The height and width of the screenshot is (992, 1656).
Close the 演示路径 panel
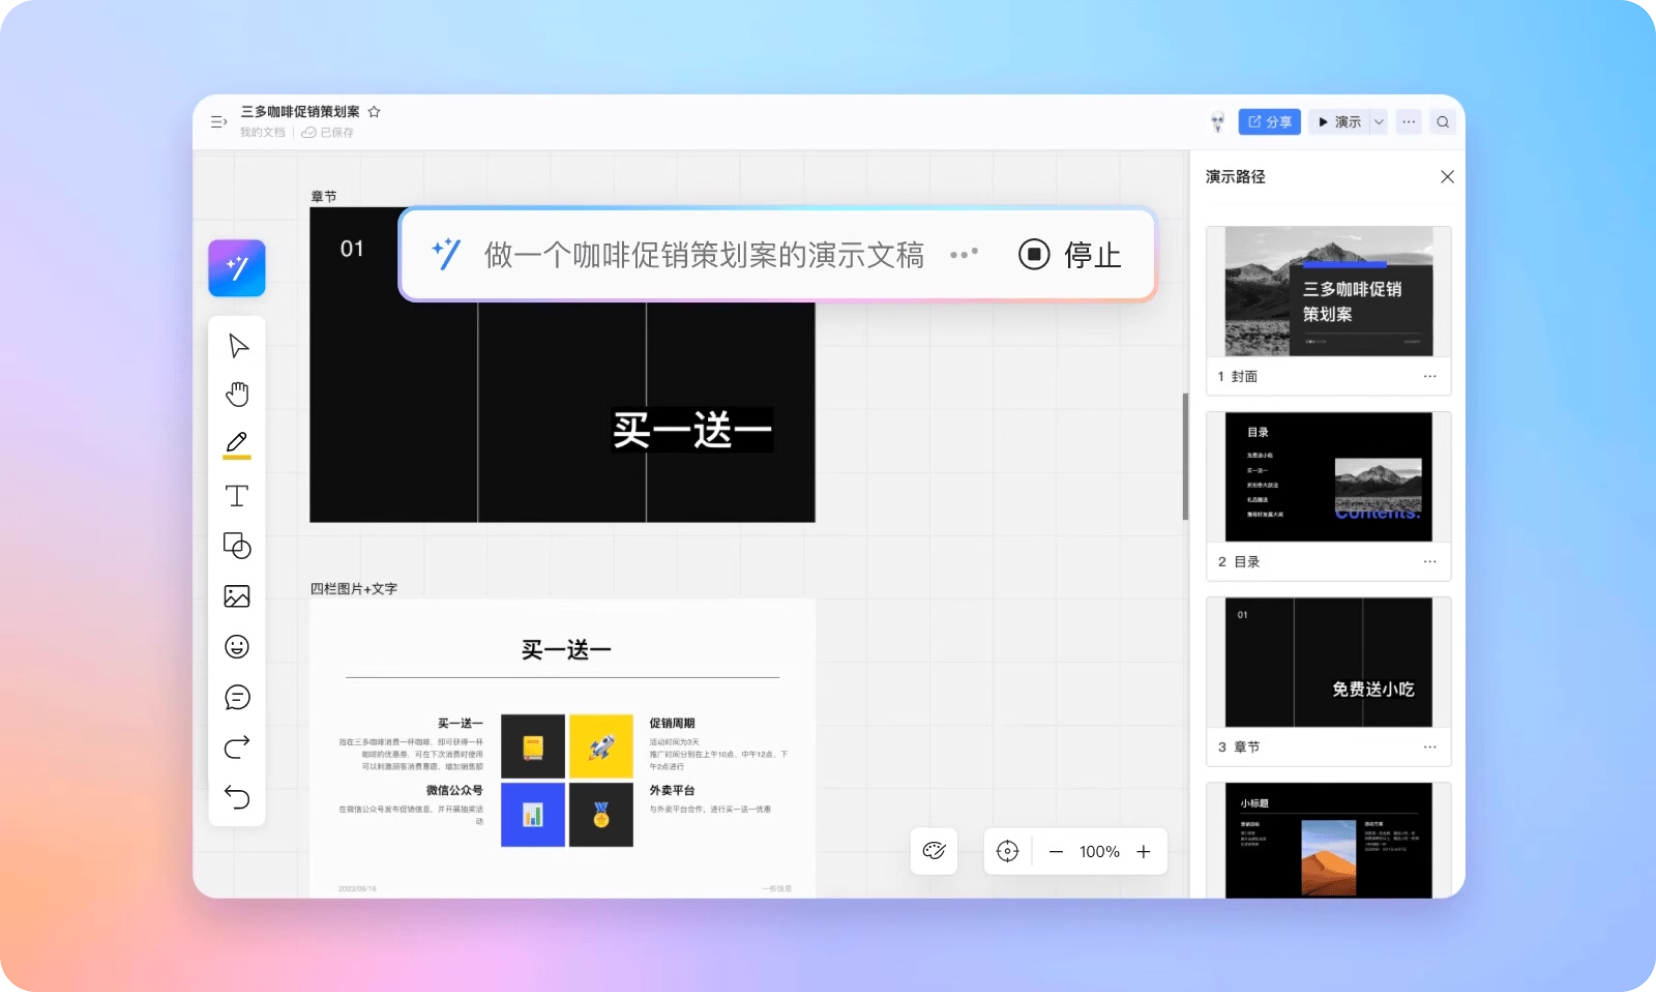[x=1446, y=177]
